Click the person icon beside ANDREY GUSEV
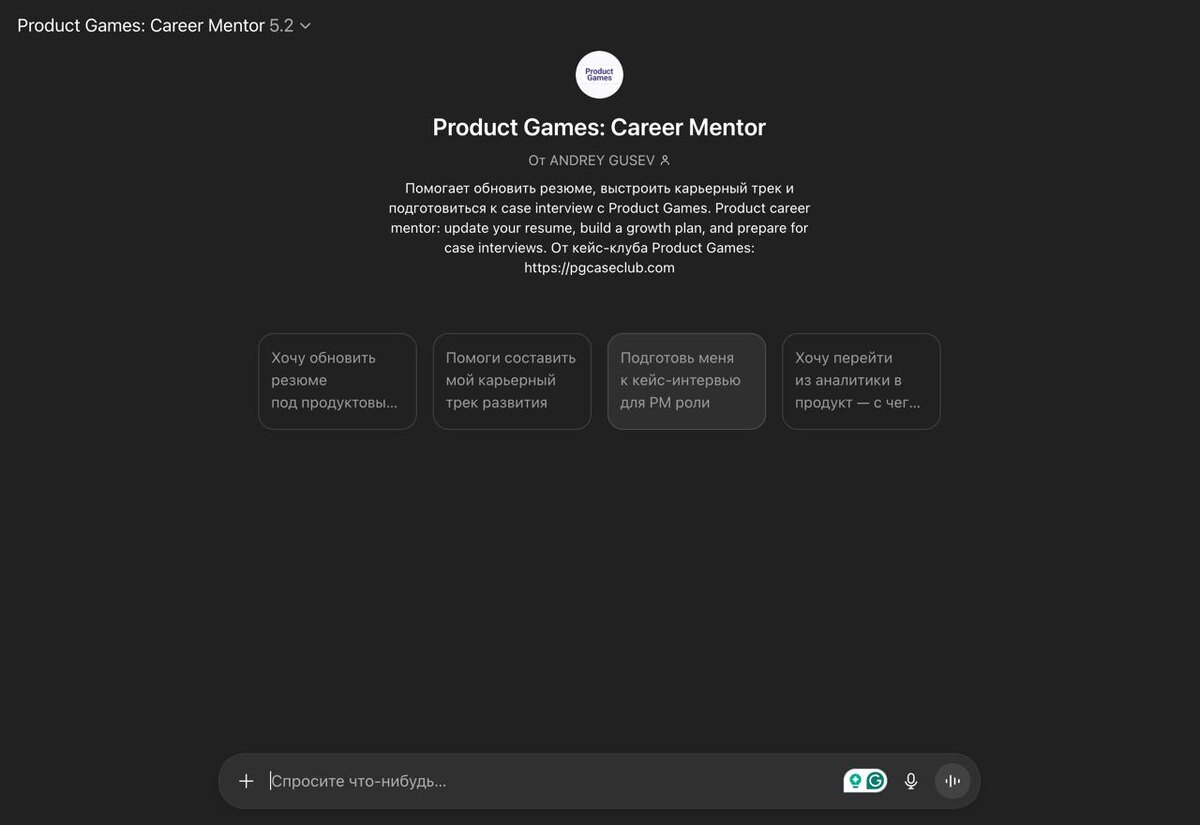 pos(665,160)
